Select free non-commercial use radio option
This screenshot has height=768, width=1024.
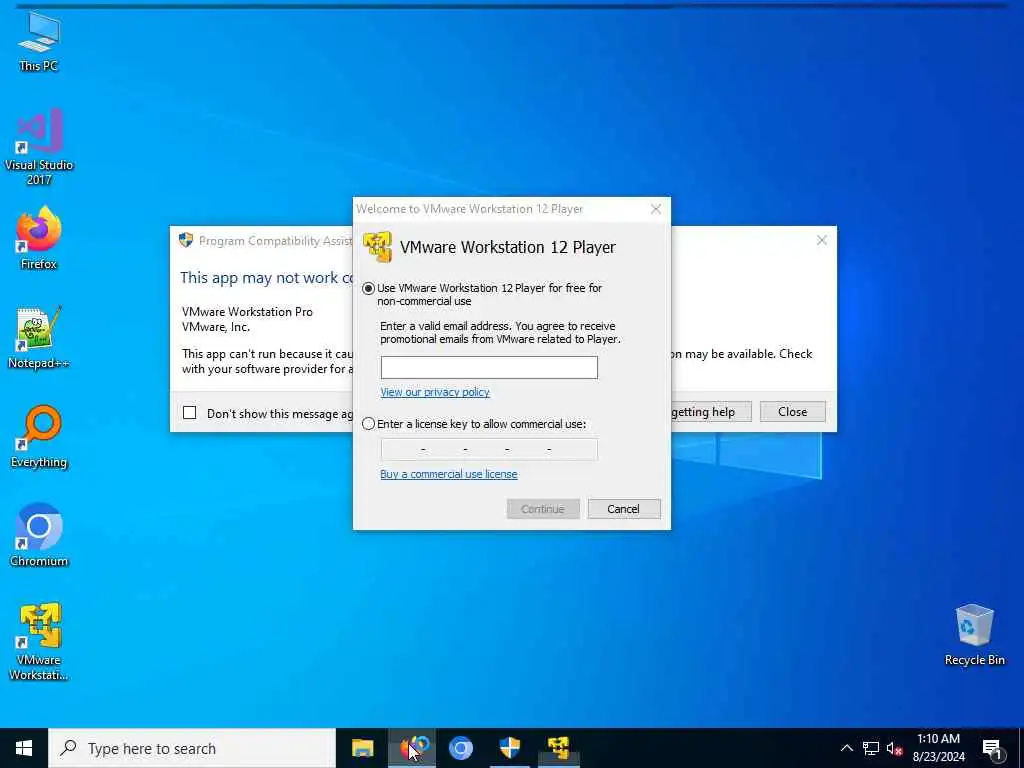click(x=368, y=288)
